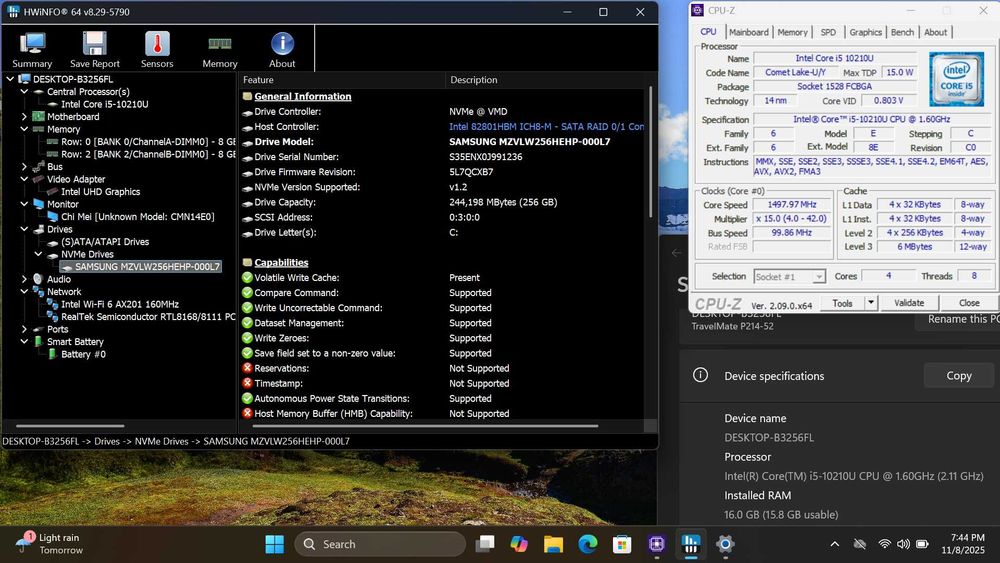Switch to SPD tab in CPU-Z

(828, 32)
